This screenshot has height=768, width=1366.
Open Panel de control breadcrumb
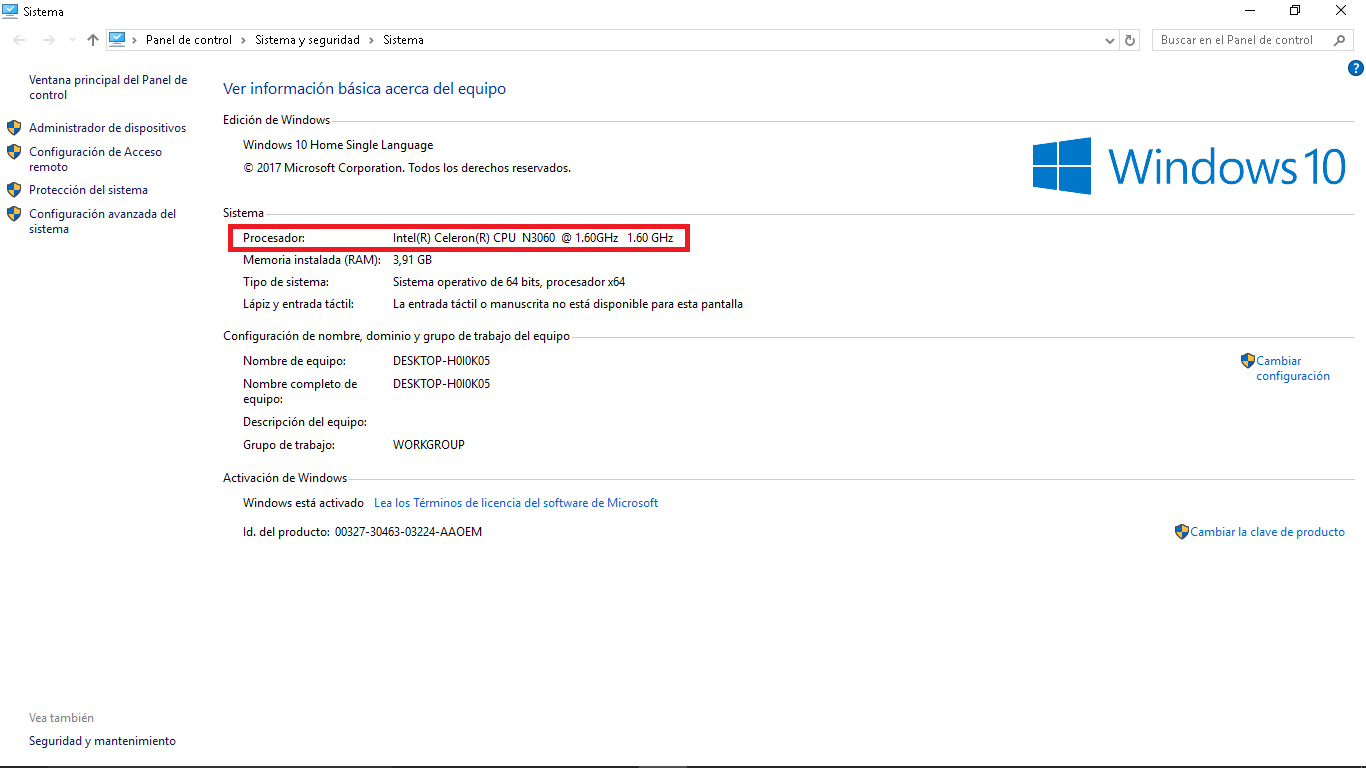tap(189, 40)
